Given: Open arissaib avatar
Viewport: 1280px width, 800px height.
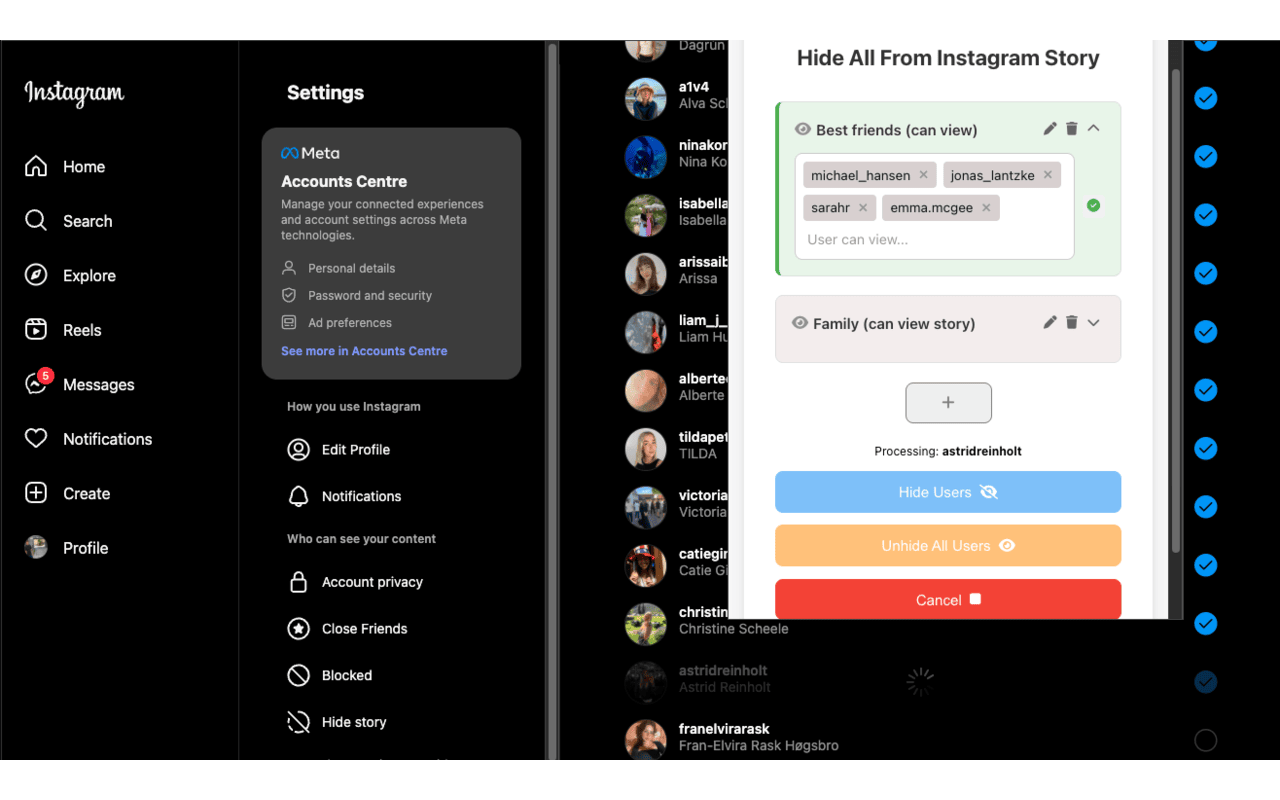Looking at the screenshot, I should pyautogui.click(x=646, y=274).
